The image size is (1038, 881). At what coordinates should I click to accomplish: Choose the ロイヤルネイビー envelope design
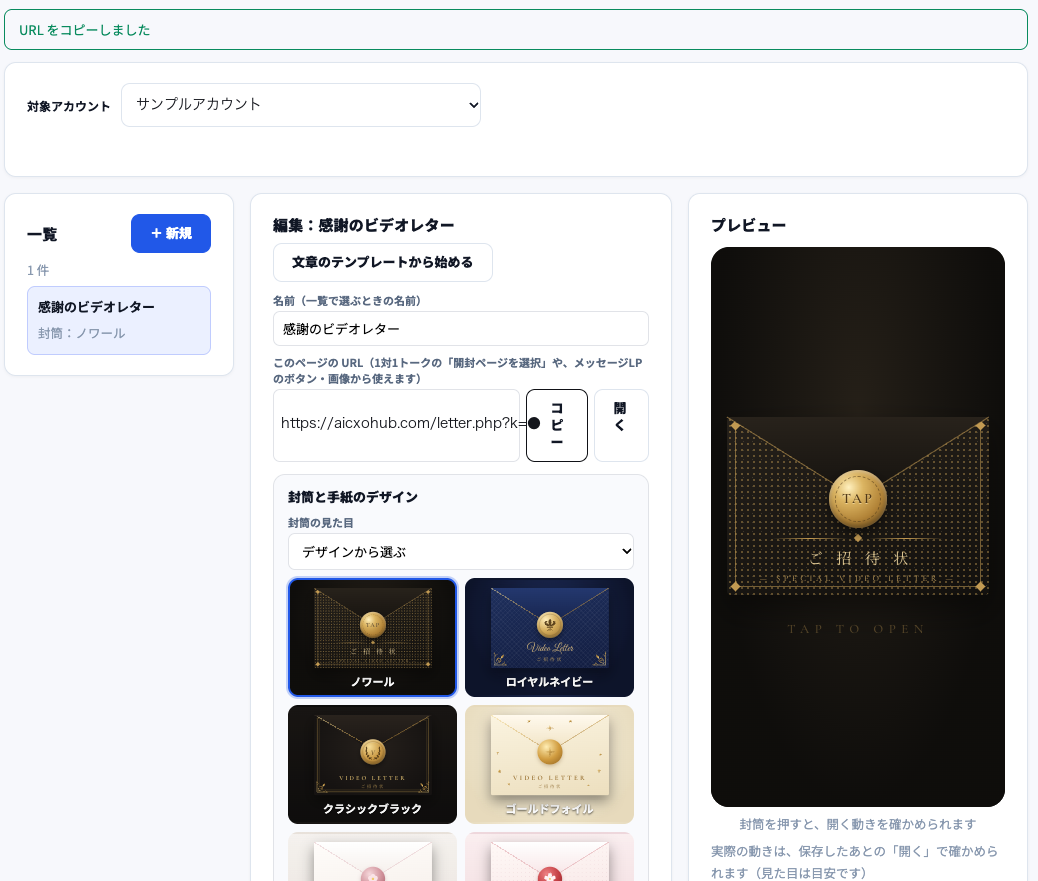pos(549,637)
